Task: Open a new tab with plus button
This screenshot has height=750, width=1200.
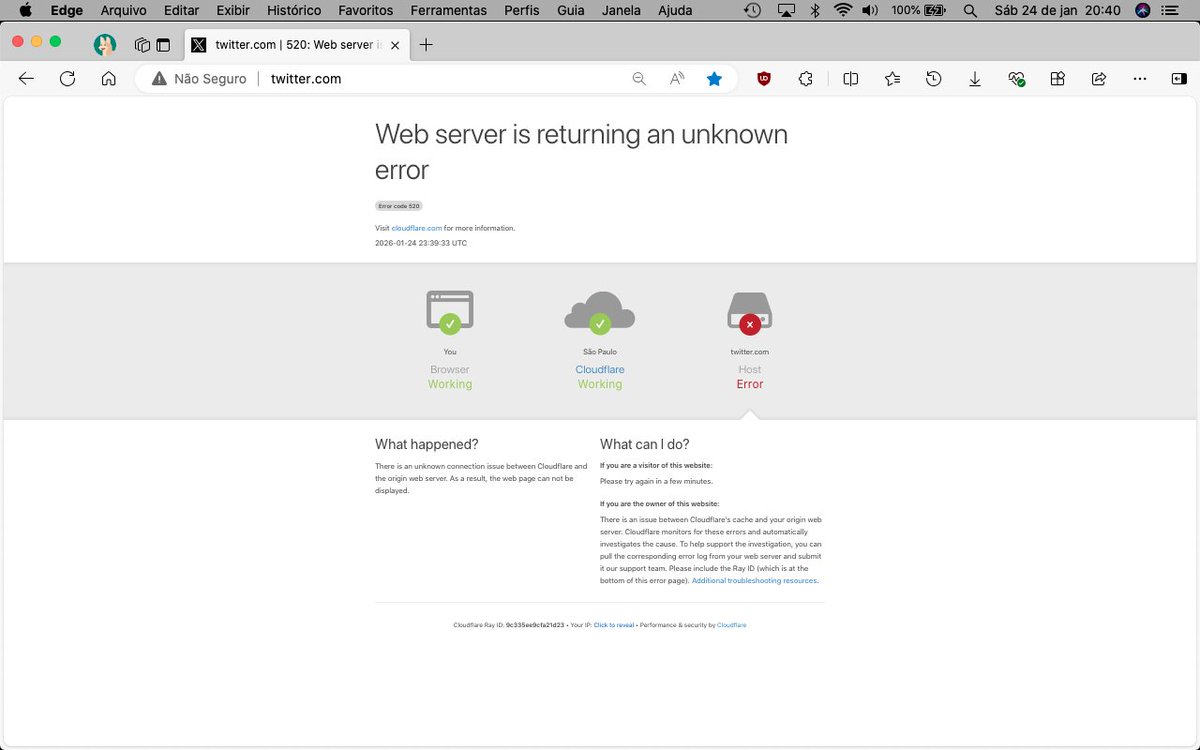Action: click(426, 45)
